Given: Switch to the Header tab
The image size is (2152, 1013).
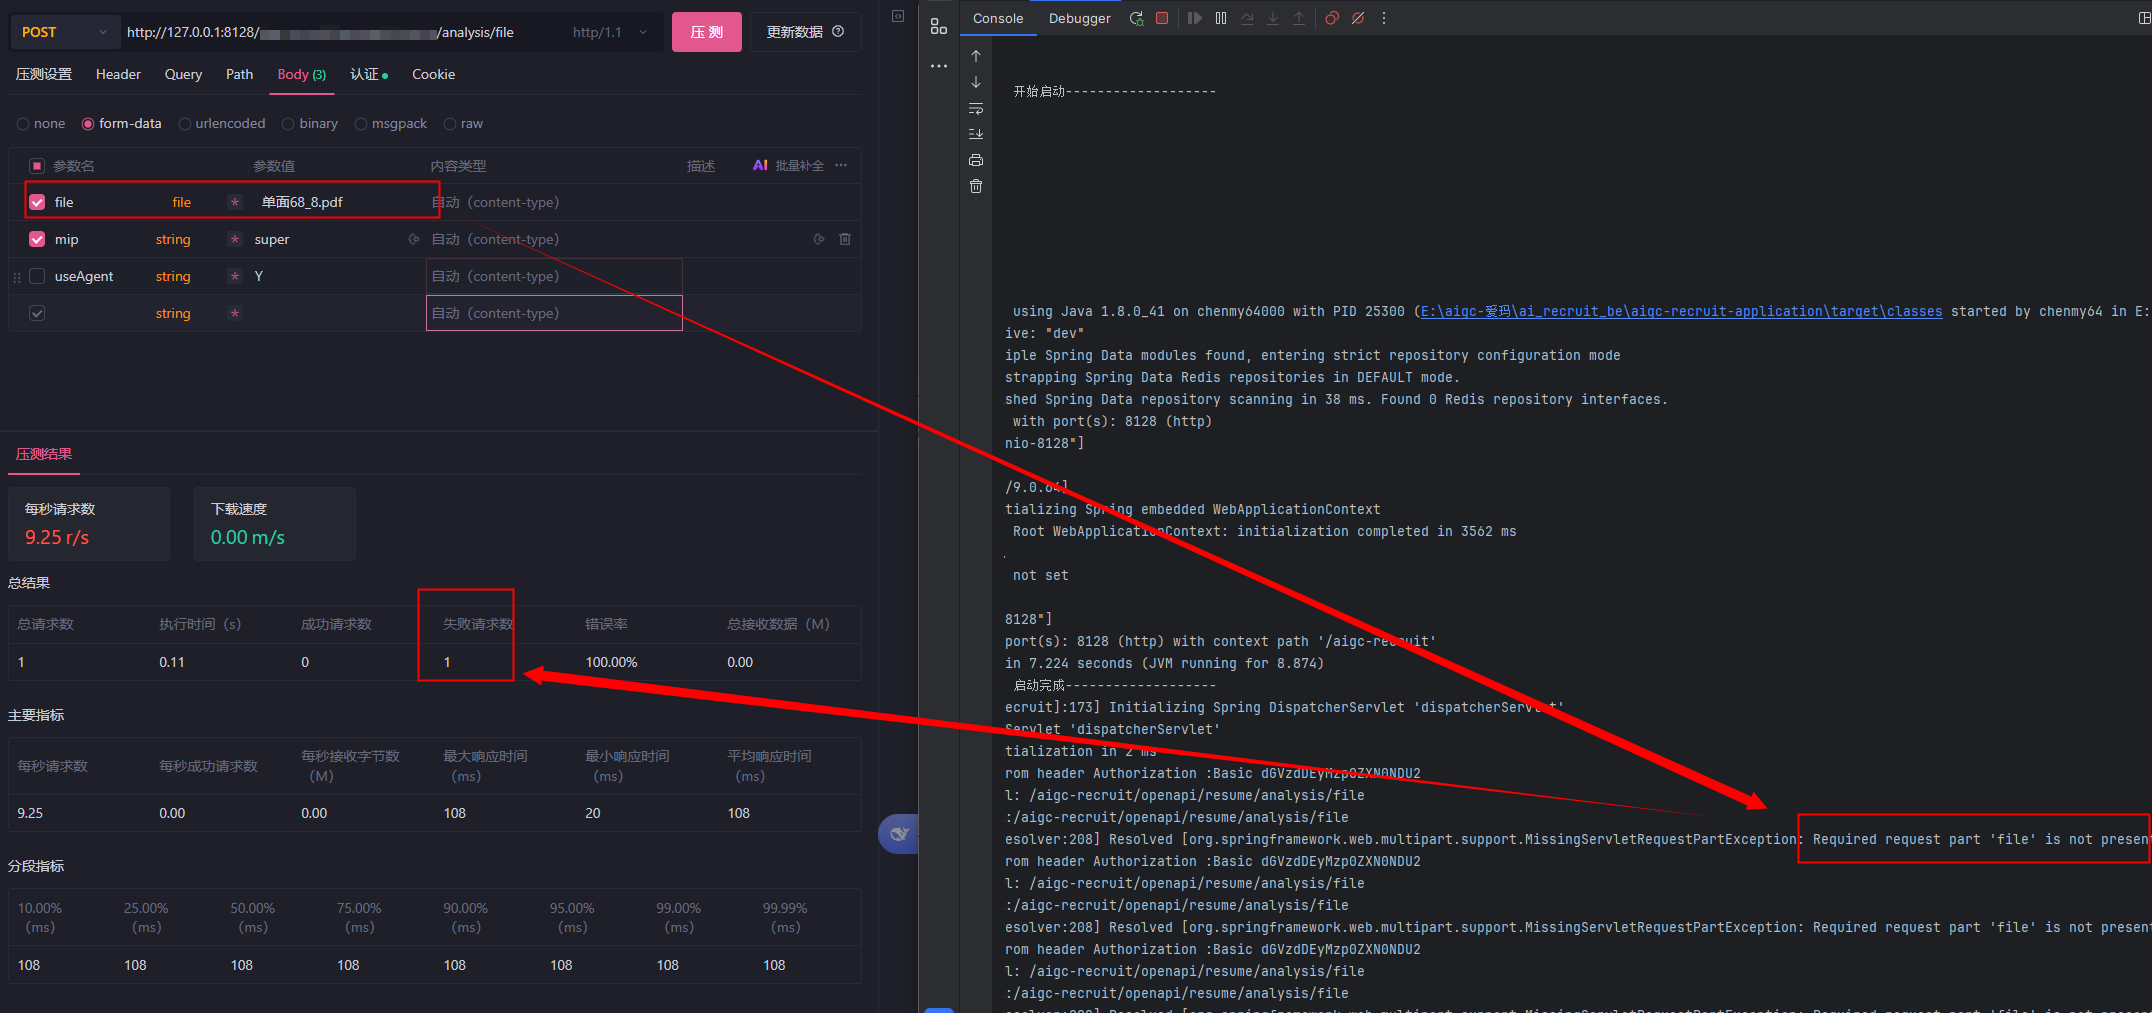Looking at the screenshot, I should pyautogui.click(x=118, y=74).
